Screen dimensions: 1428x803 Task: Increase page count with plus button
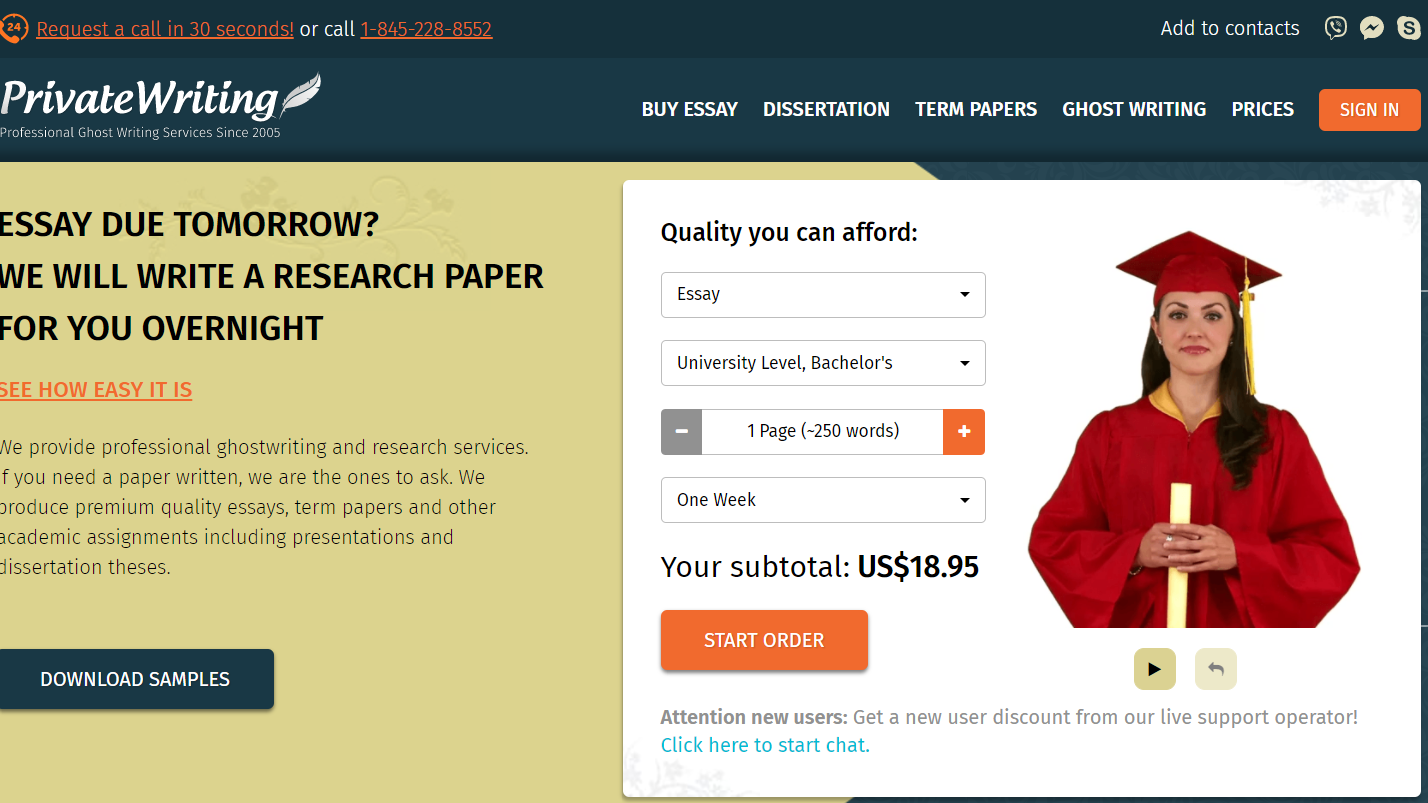tap(964, 431)
